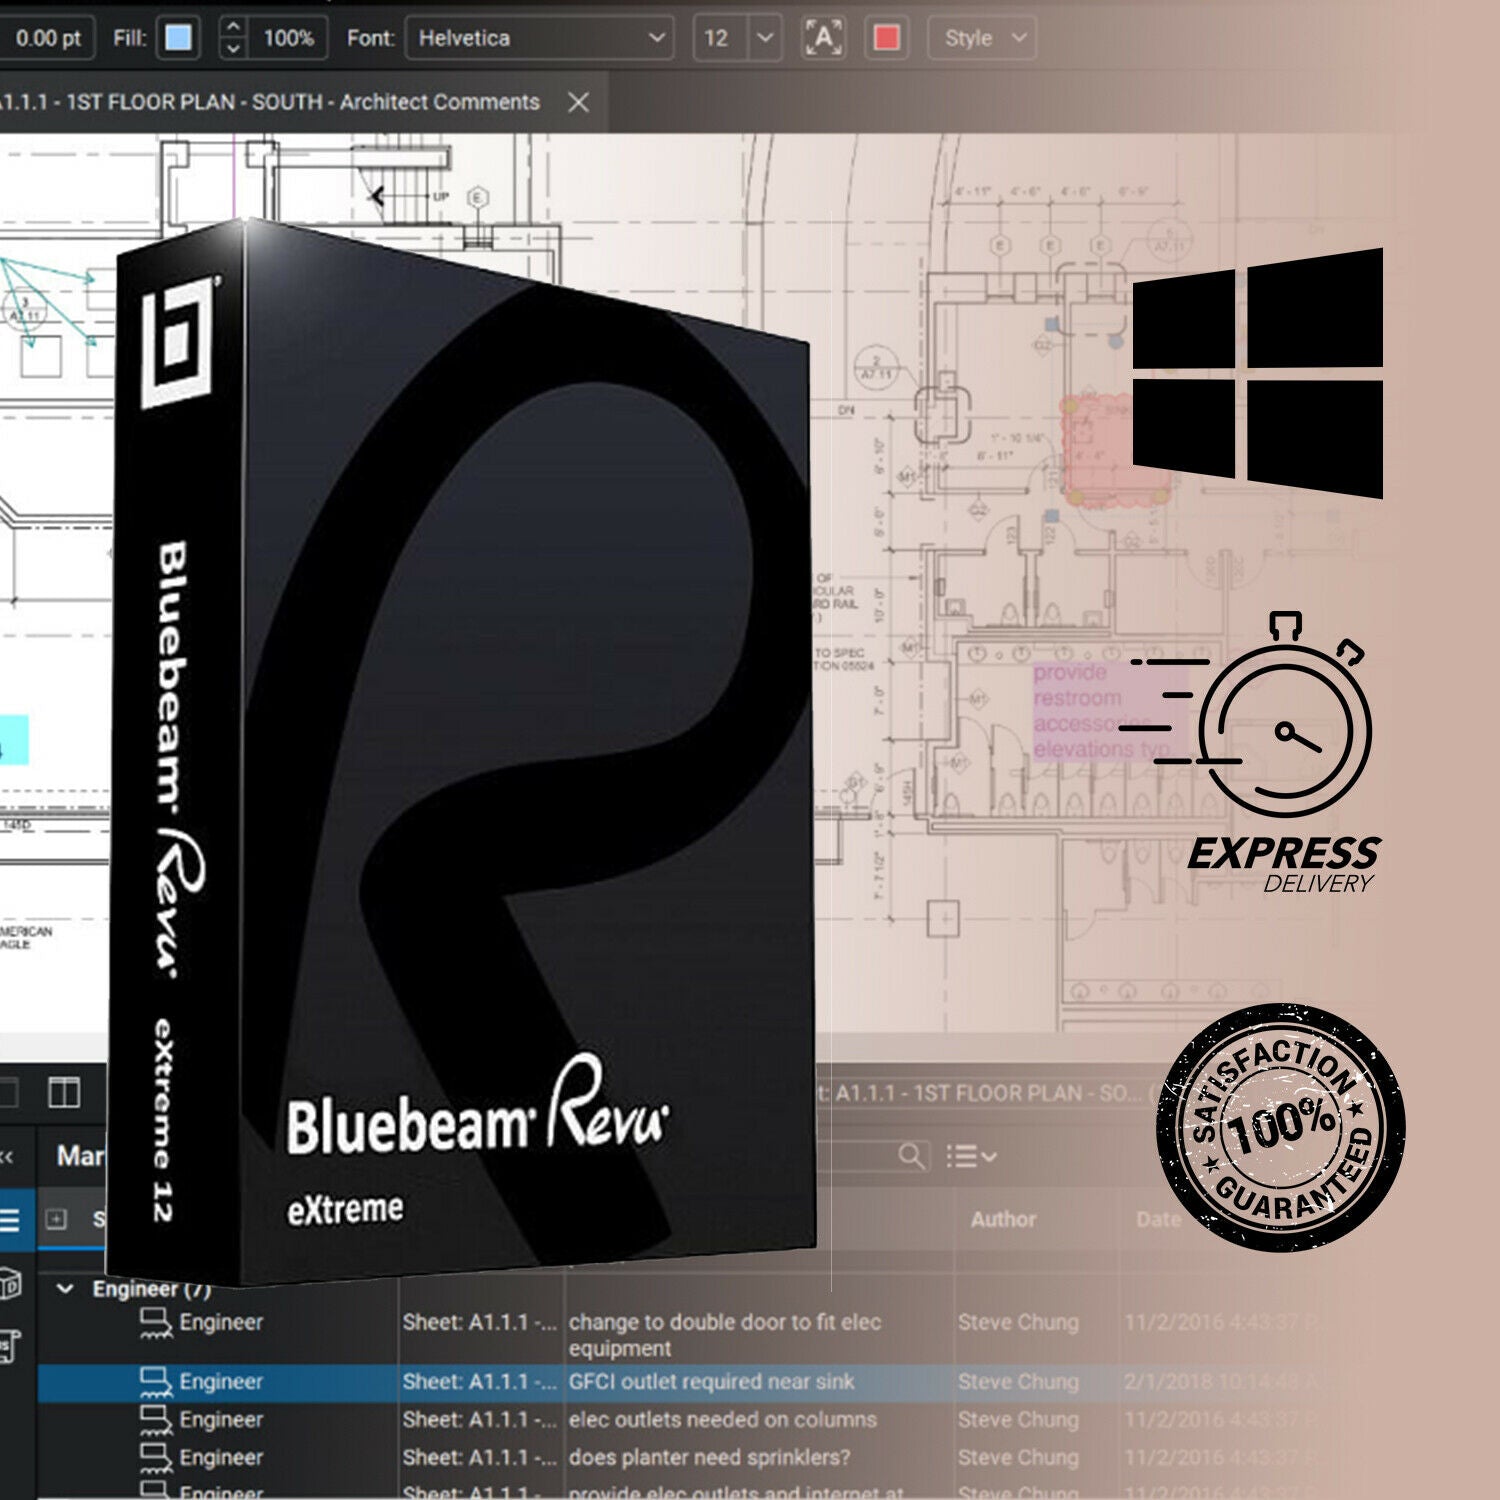Screen dimensions: 1500x1500
Task: Click callout icon of first Engineer row
Action: (155, 1324)
